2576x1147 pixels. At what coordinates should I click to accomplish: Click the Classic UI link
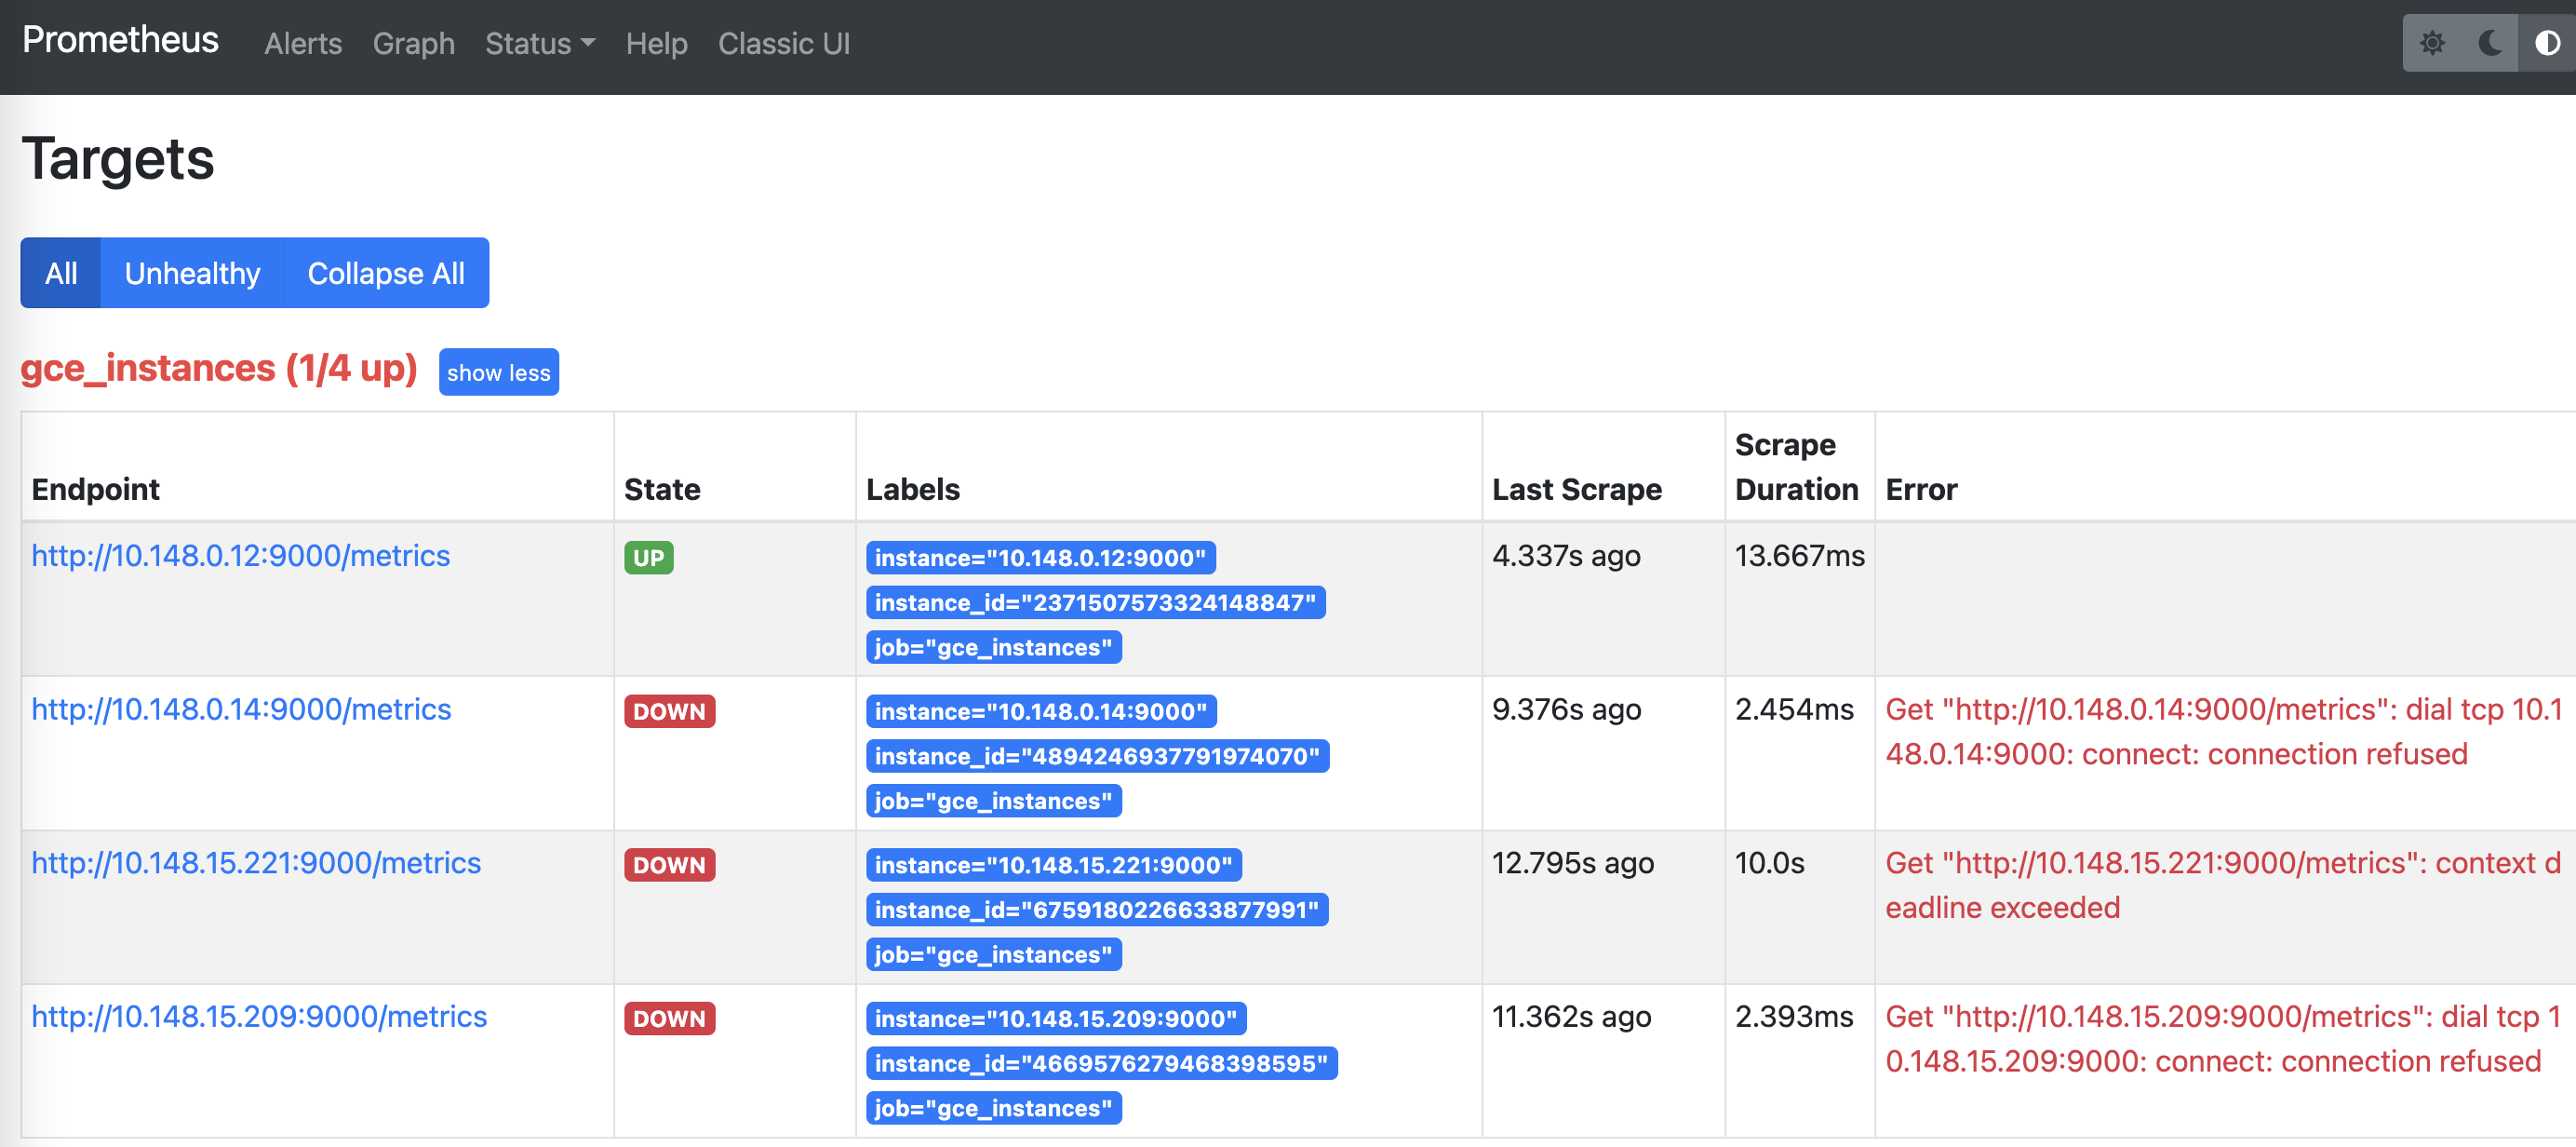[782, 46]
